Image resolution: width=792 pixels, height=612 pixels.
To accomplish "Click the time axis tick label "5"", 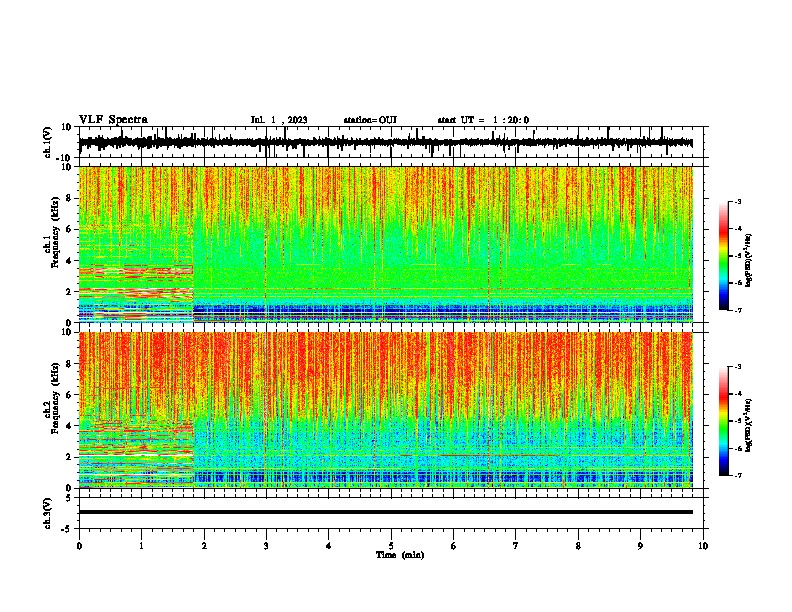I will click(x=391, y=546).
